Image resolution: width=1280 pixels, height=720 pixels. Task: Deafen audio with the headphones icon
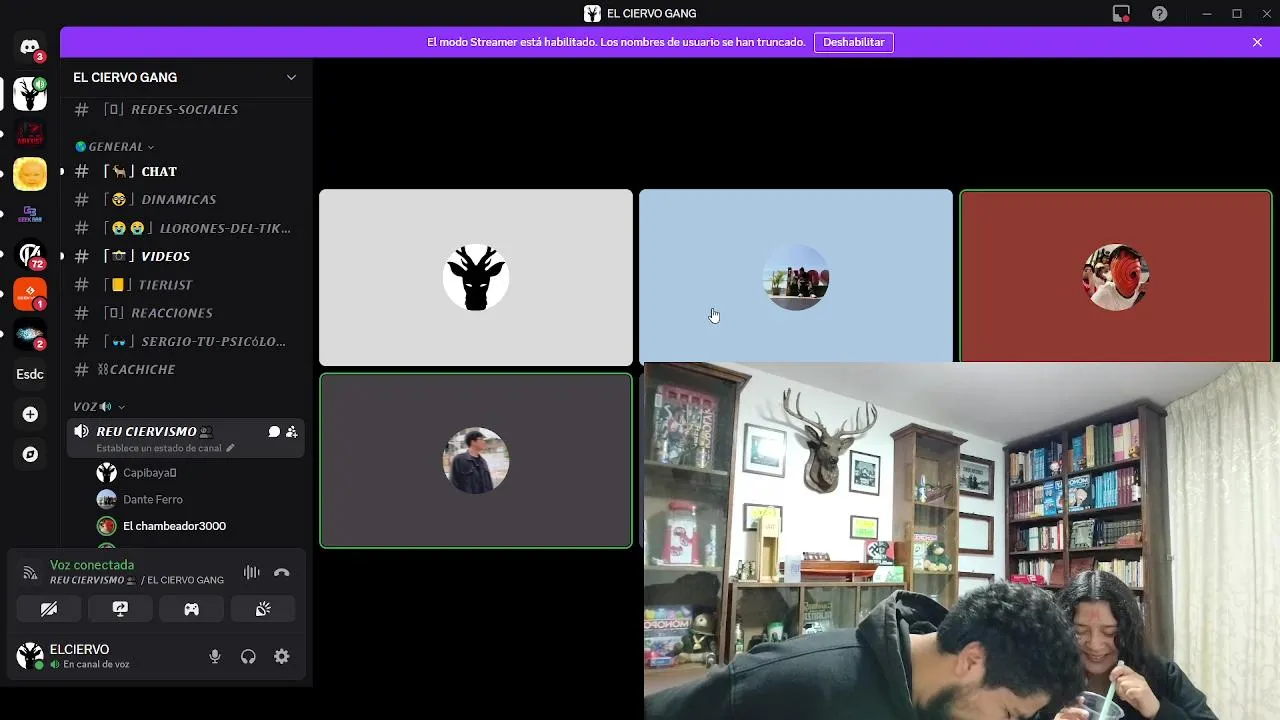tap(248, 657)
